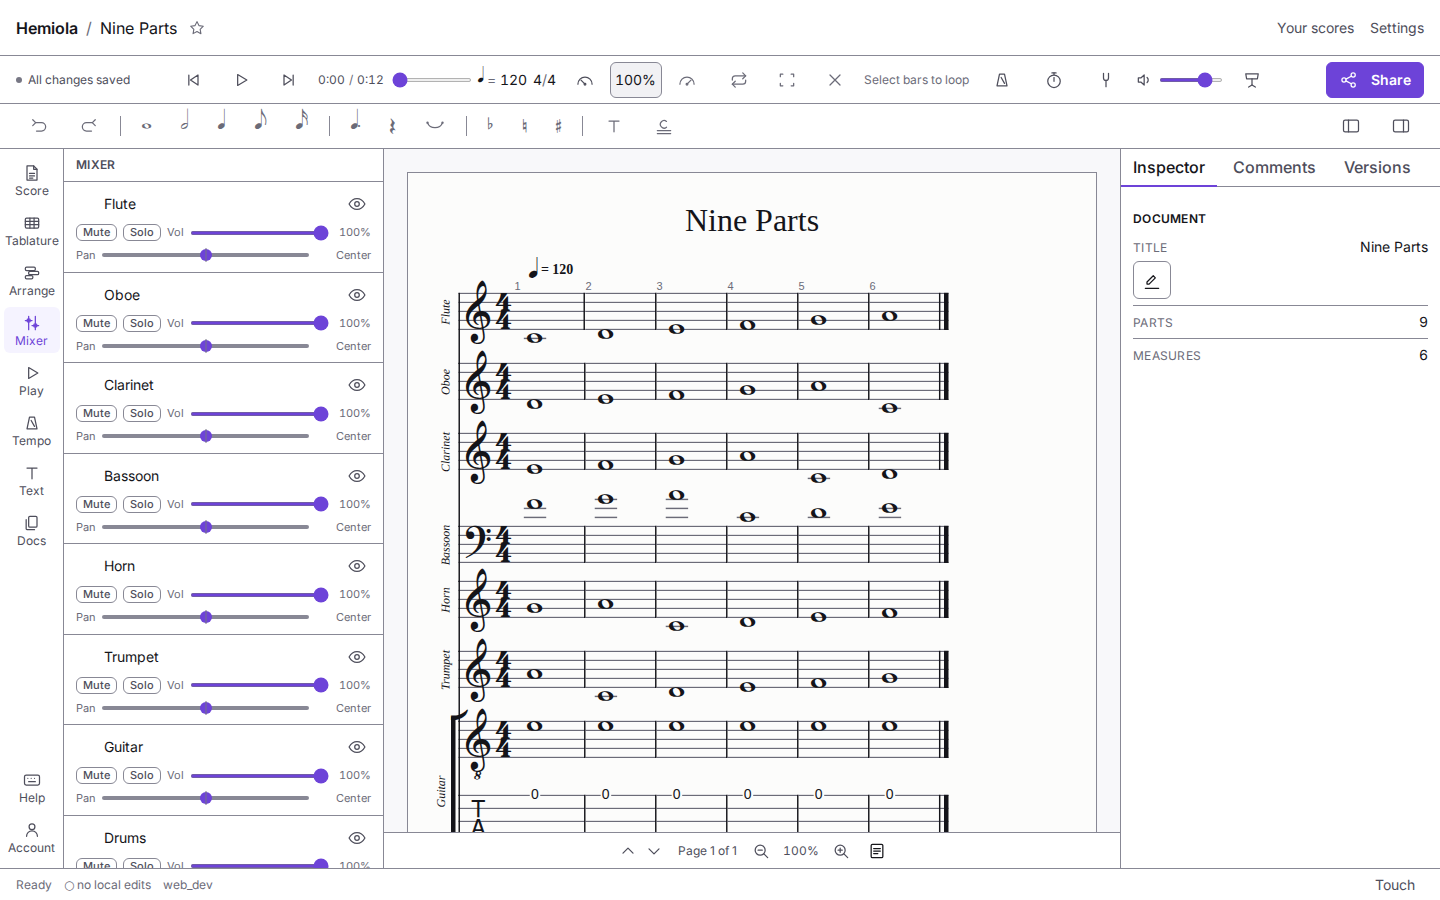Go to Hemiola home breadcrumb
This screenshot has height=900, width=1440.
coord(47,28)
